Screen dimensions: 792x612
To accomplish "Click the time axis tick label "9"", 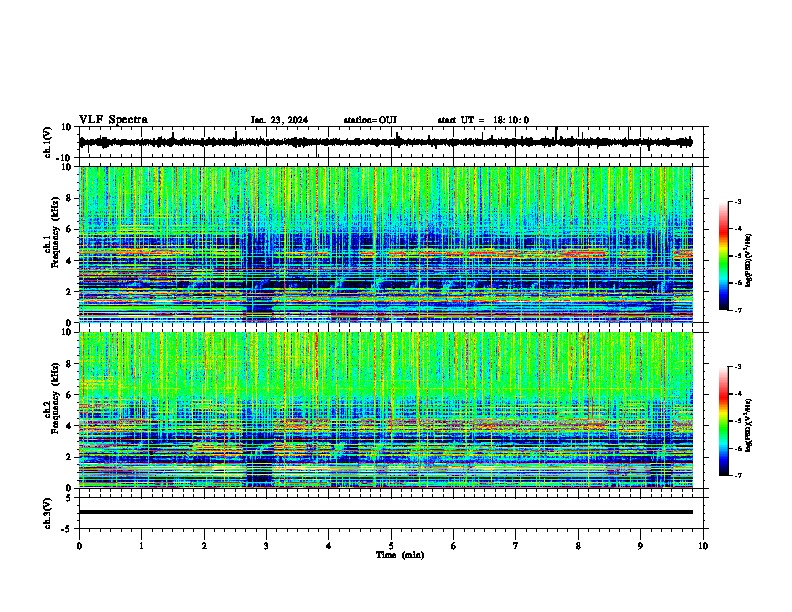I will pyautogui.click(x=640, y=546).
